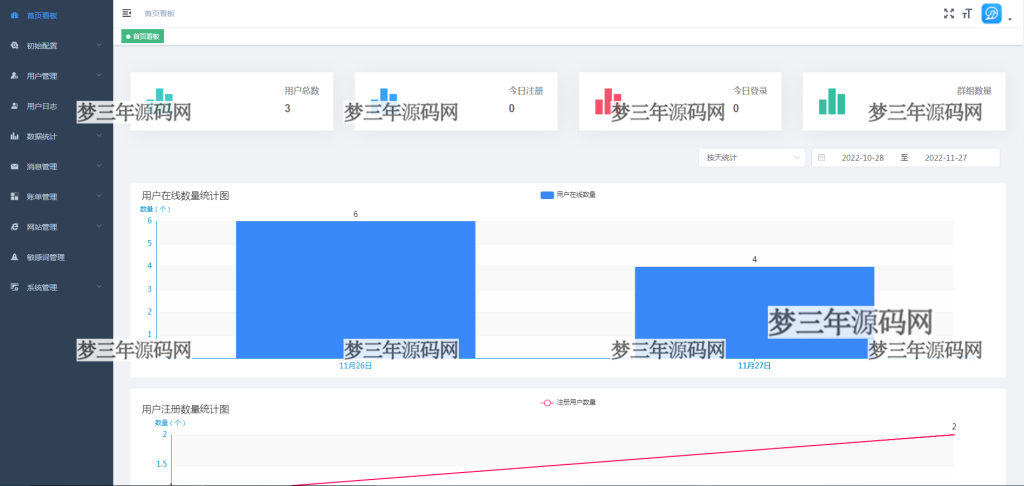The image size is (1024, 486).
Task: Click the 系统管理 icon in sidebar
Action: (14, 287)
